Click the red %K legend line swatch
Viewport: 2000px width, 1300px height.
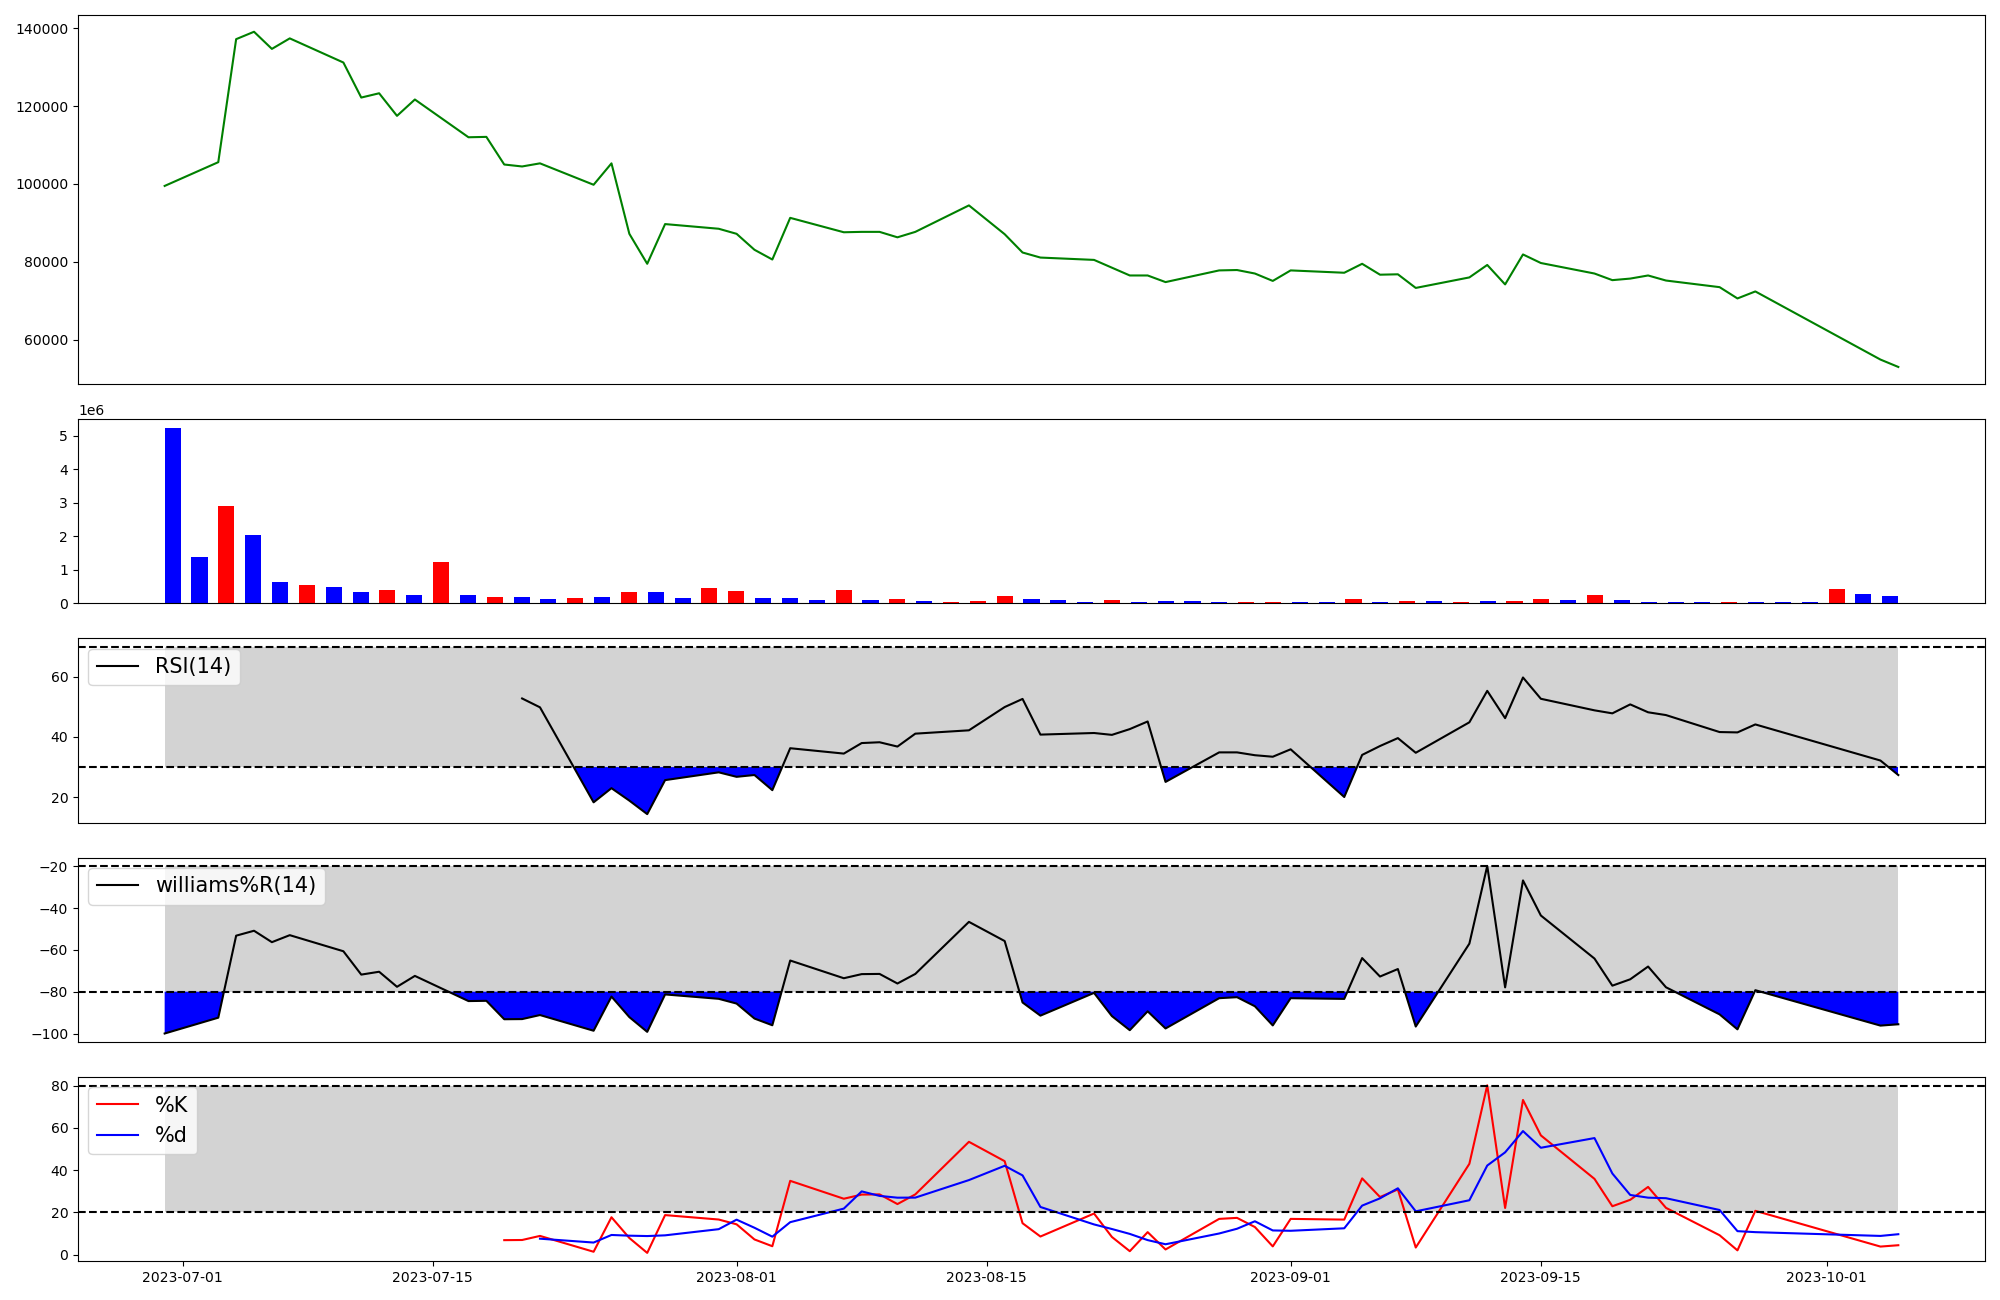(x=117, y=1105)
